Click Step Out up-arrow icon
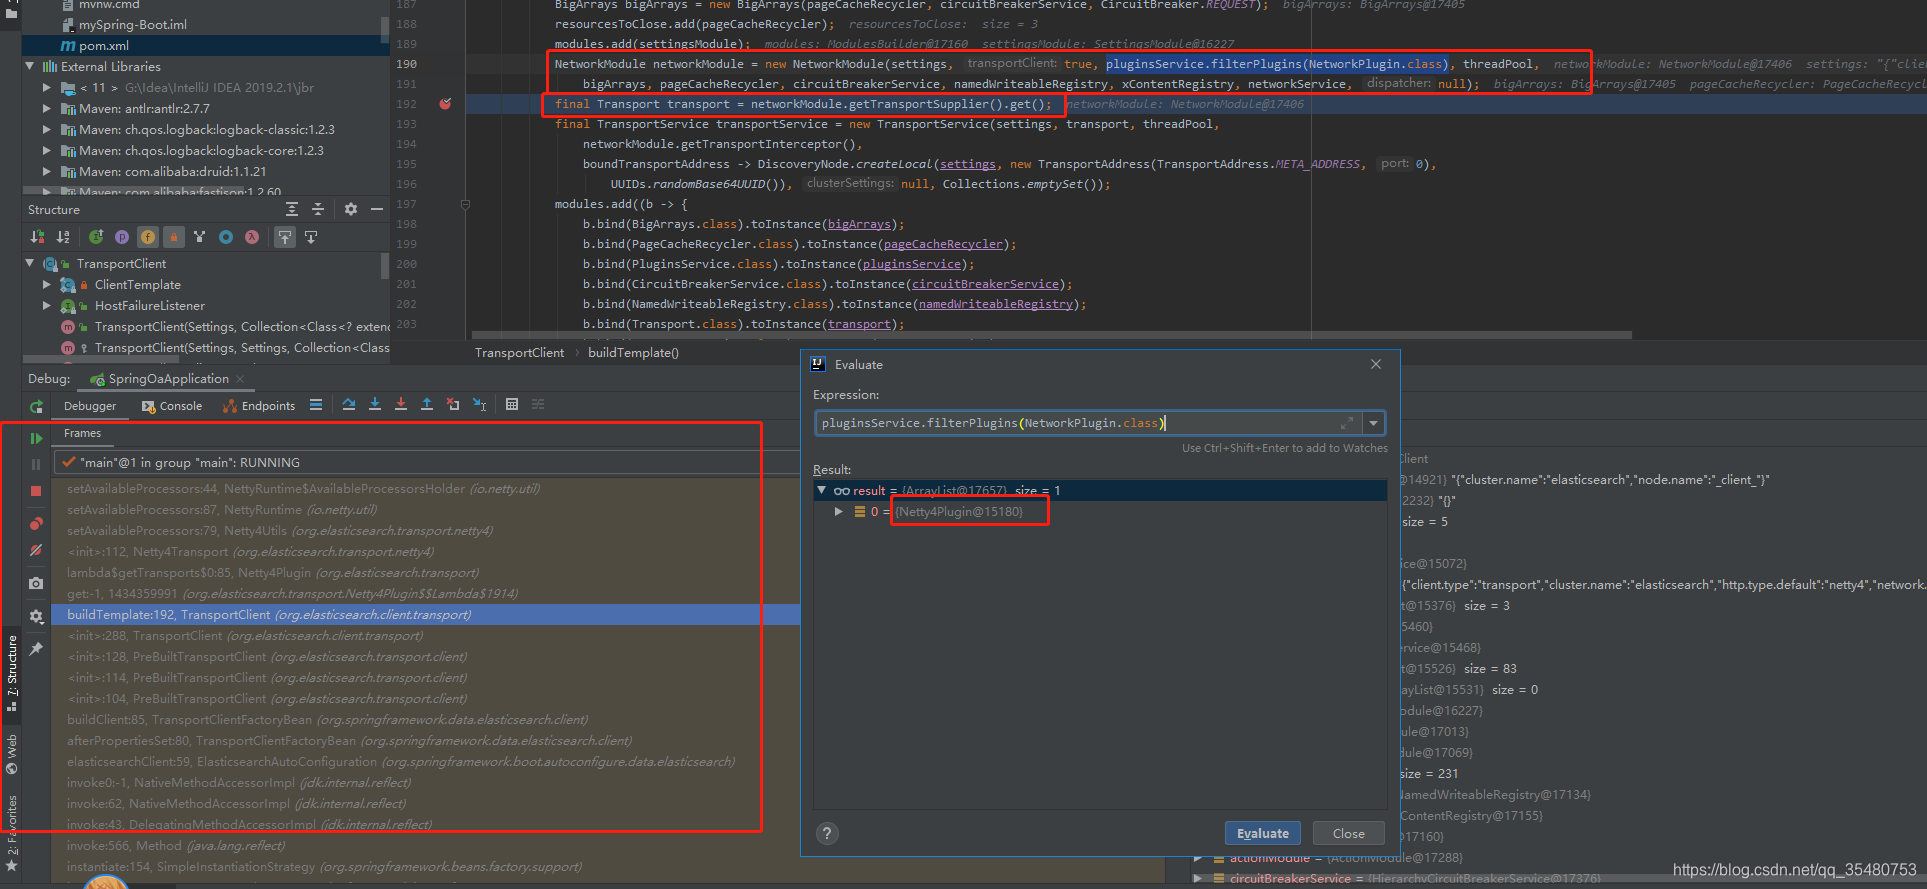1927x889 pixels. click(x=427, y=405)
